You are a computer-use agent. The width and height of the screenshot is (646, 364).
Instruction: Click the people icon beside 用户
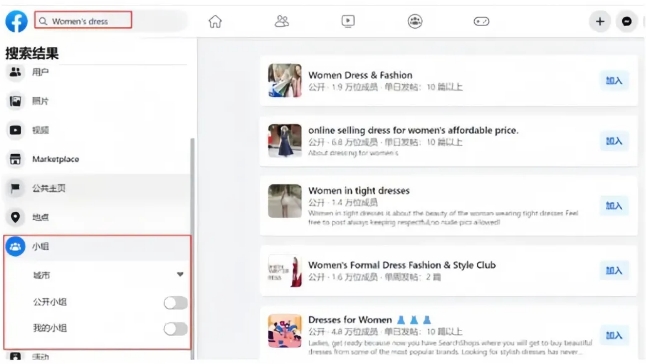(x=15, y=72)
